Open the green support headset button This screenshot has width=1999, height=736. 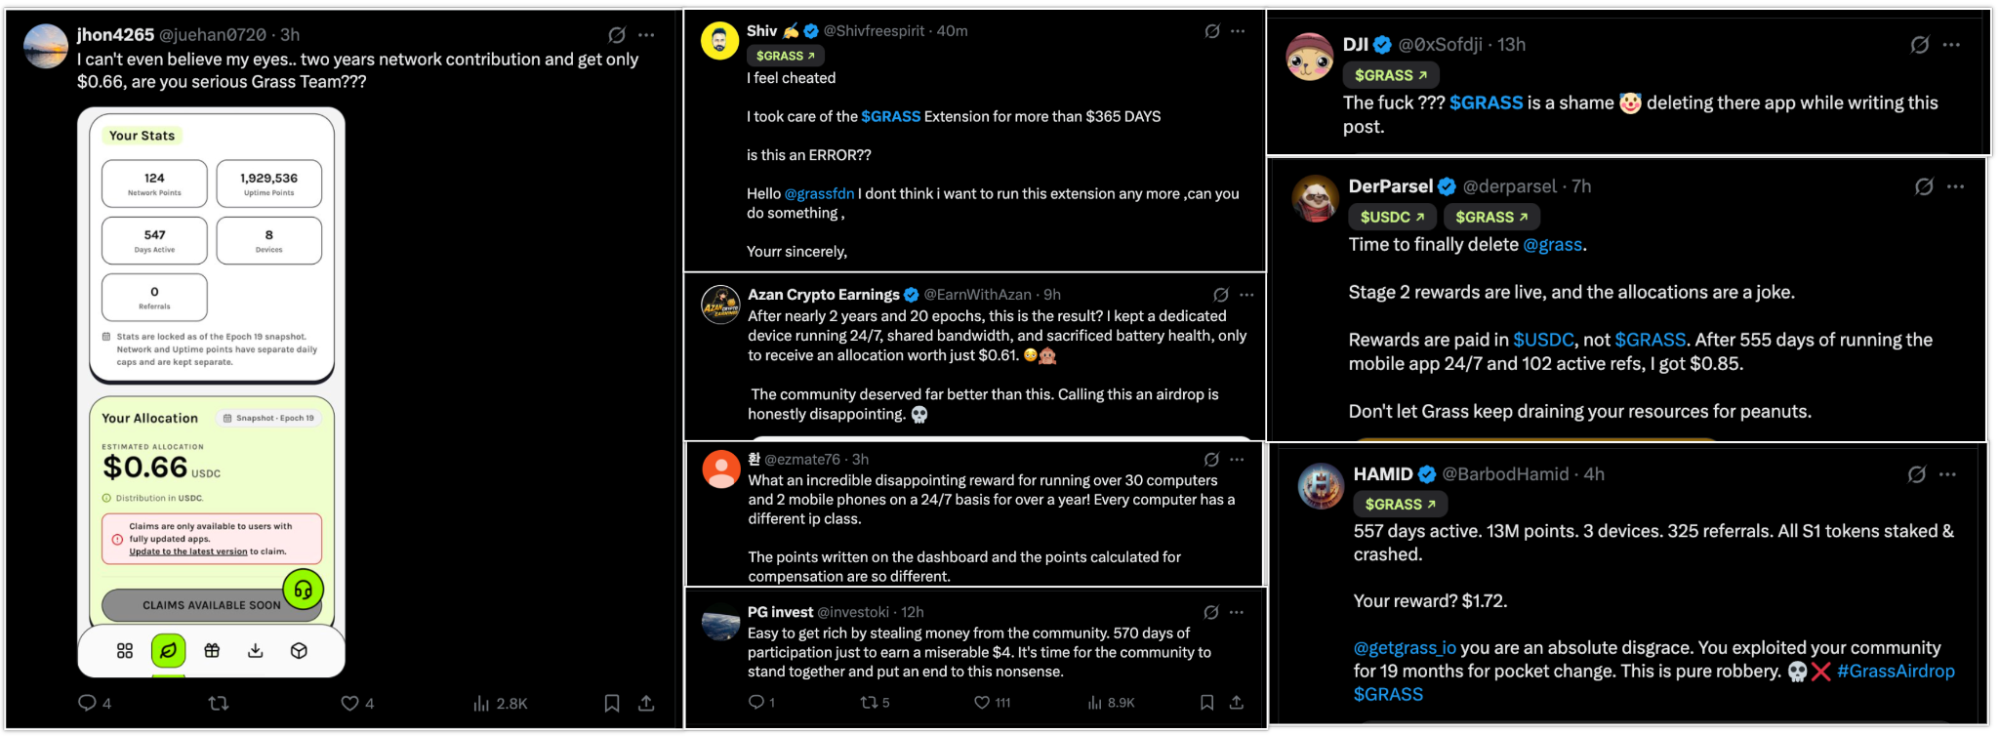pos(303,590)
